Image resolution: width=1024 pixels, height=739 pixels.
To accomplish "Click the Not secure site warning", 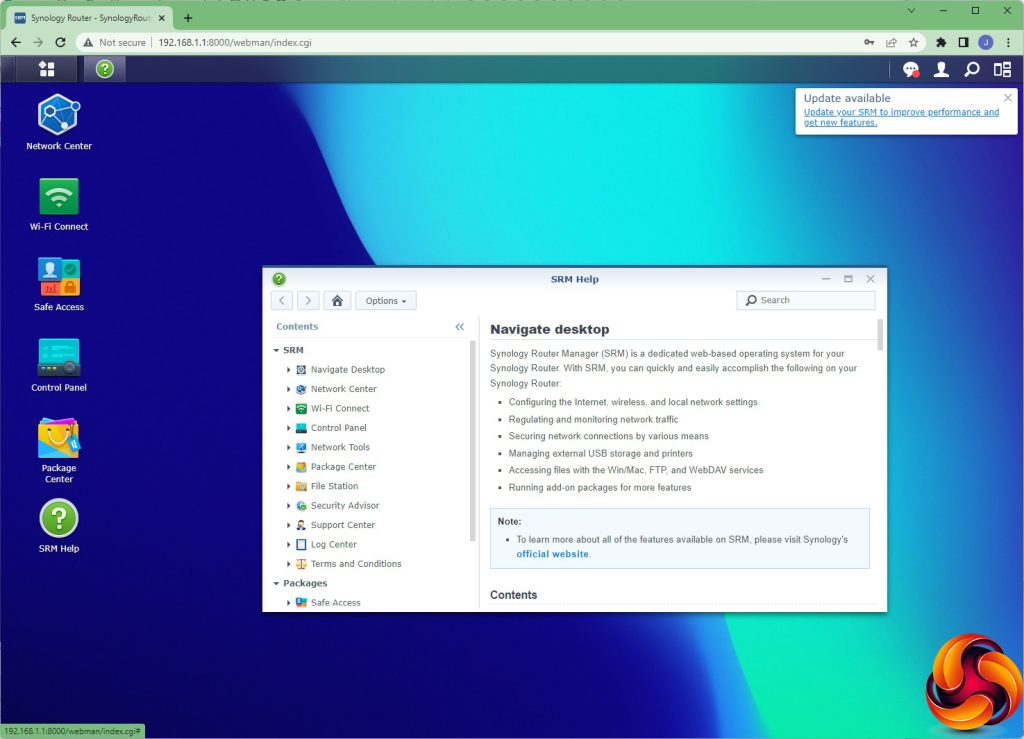I will [x=115, y=42].
